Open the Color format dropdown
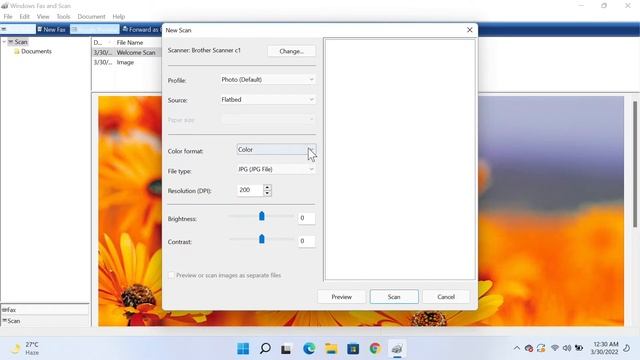Screen dimensions: 640x360 point(276,150)
